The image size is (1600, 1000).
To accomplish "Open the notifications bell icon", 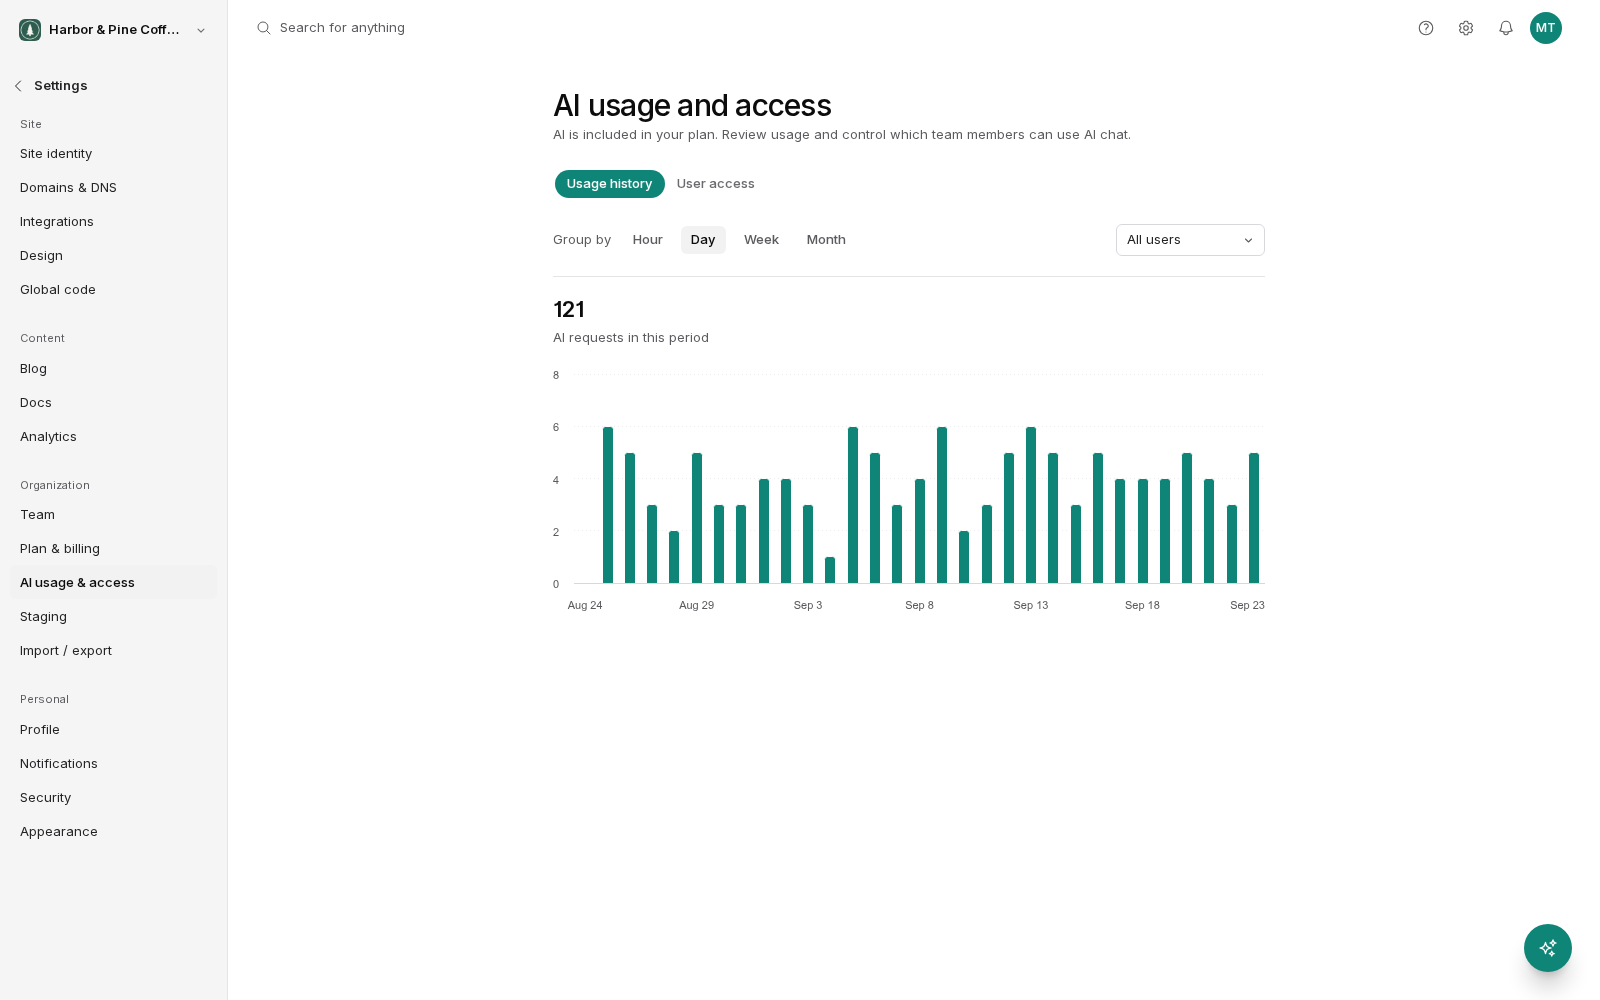I will (x=1506, y=28).
